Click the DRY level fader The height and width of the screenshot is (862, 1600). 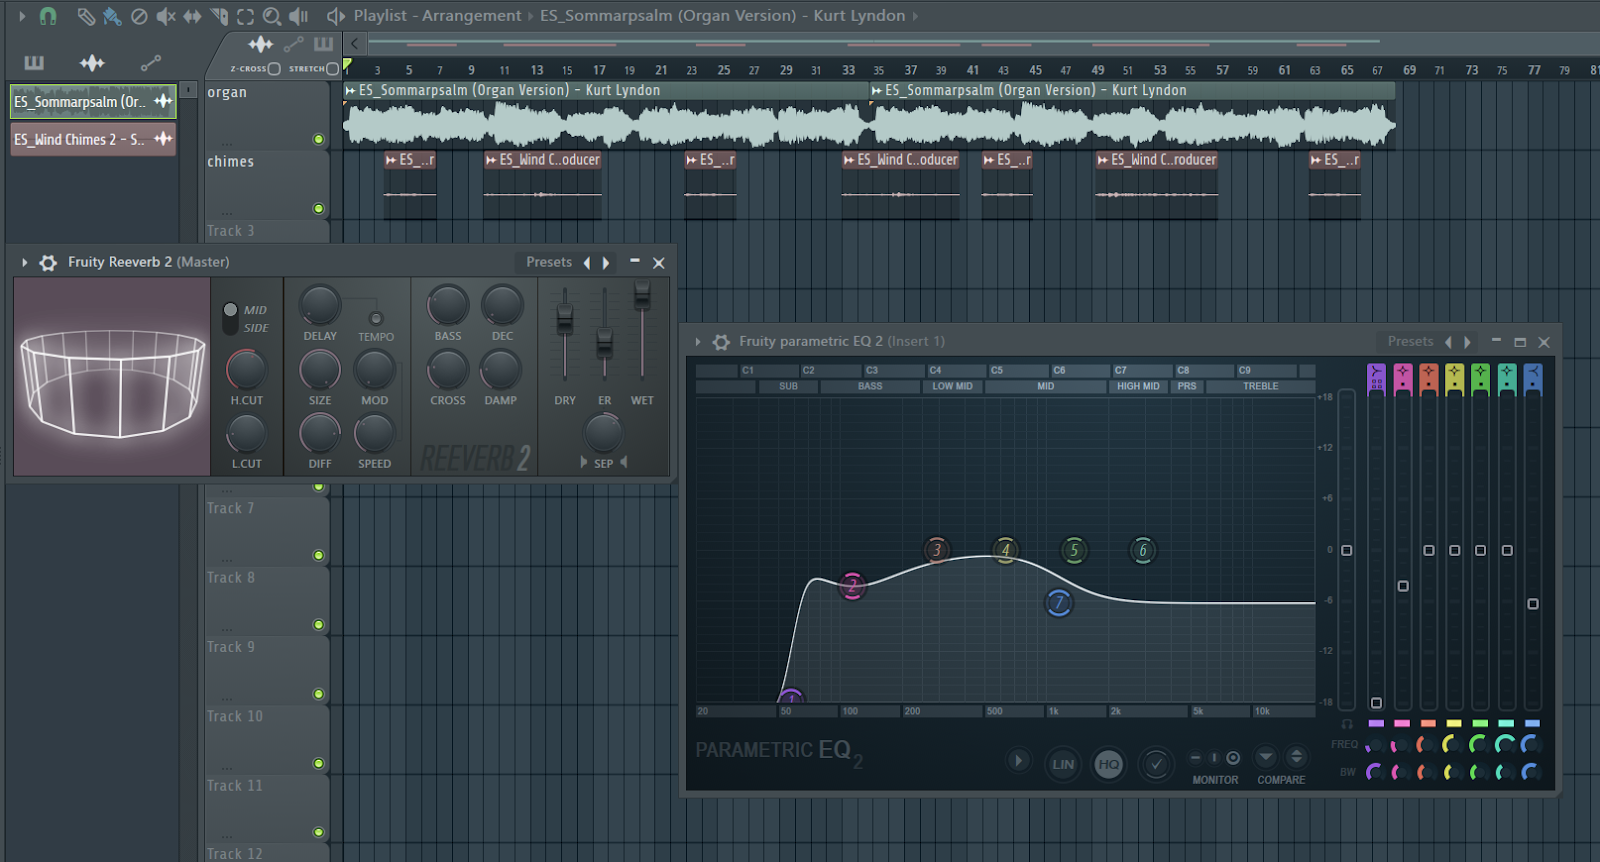click(565, 320)
